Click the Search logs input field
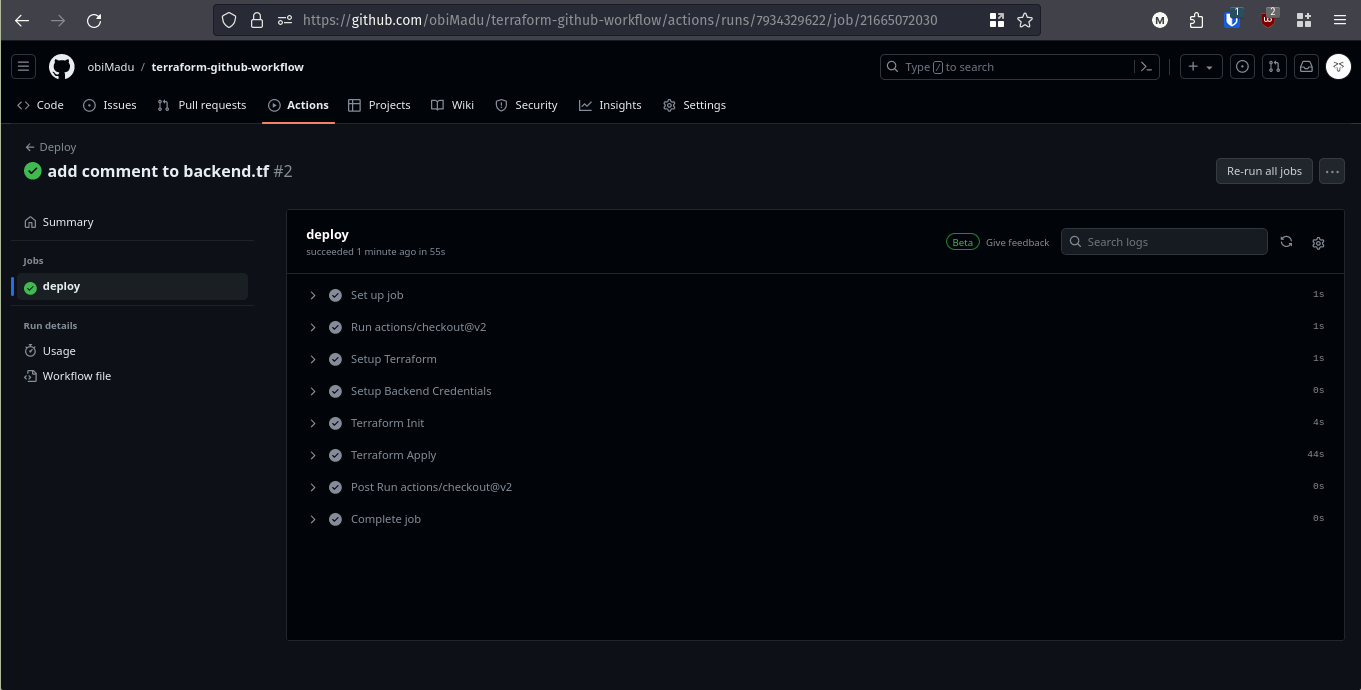 [1164, 242]
